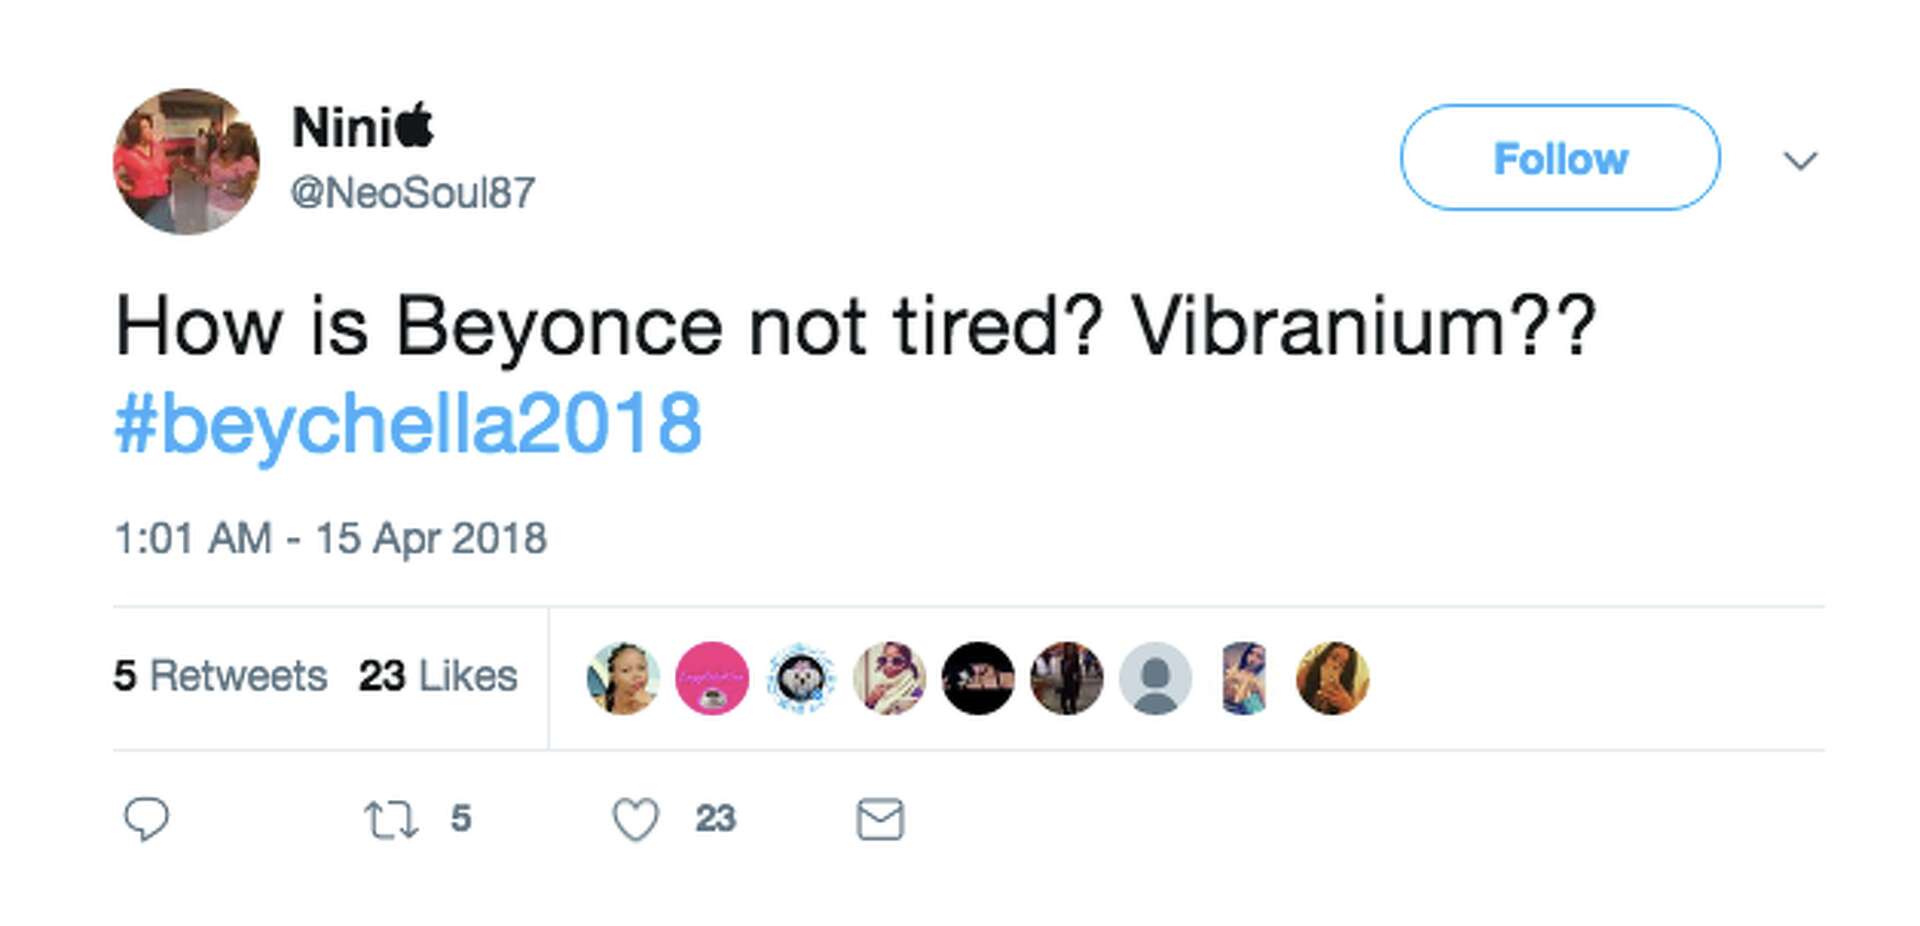Open the tweet options chevron dropdown
The height and width of the screenshot is (926, 1920).
tap(1800, 160)
